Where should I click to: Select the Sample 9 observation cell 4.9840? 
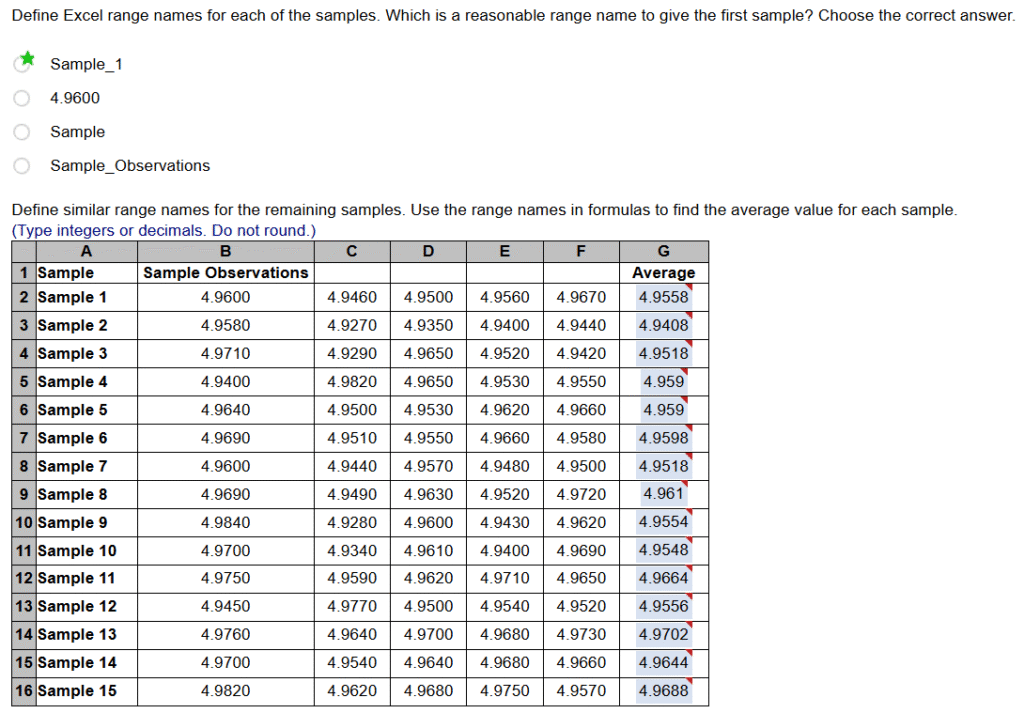pos(225,522)
